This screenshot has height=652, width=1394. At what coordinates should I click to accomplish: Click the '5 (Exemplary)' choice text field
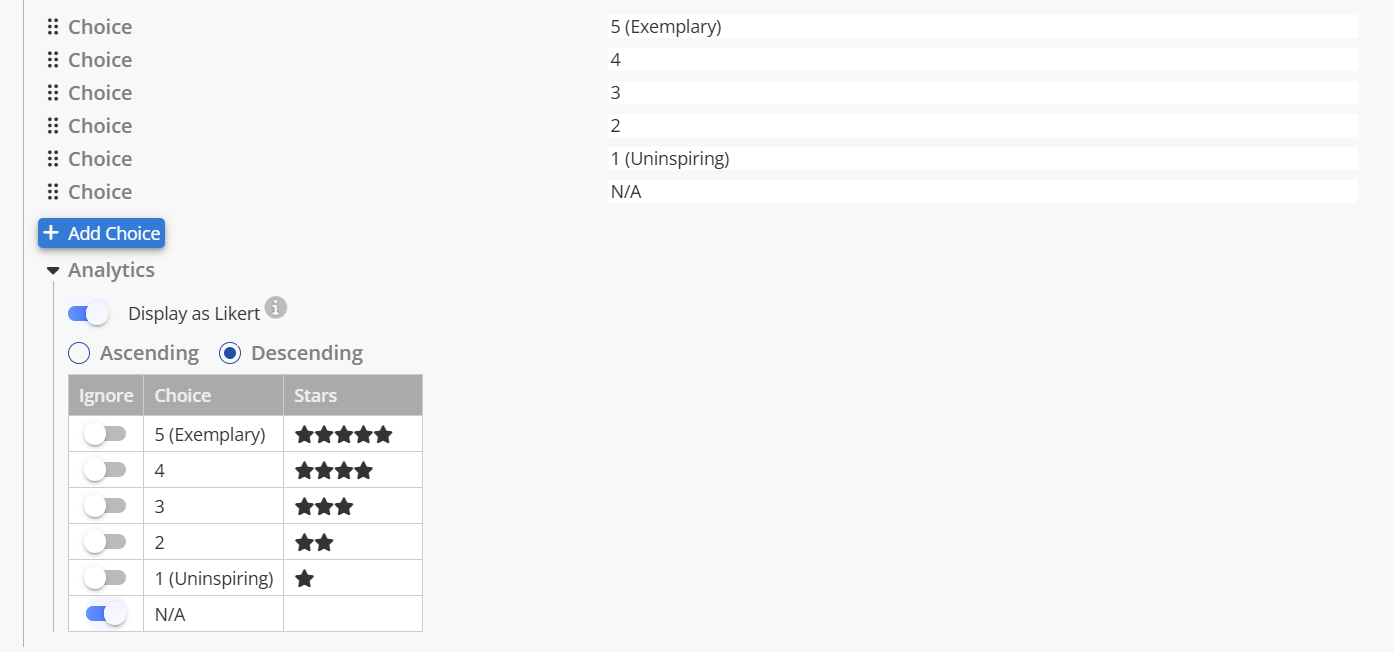983,27
